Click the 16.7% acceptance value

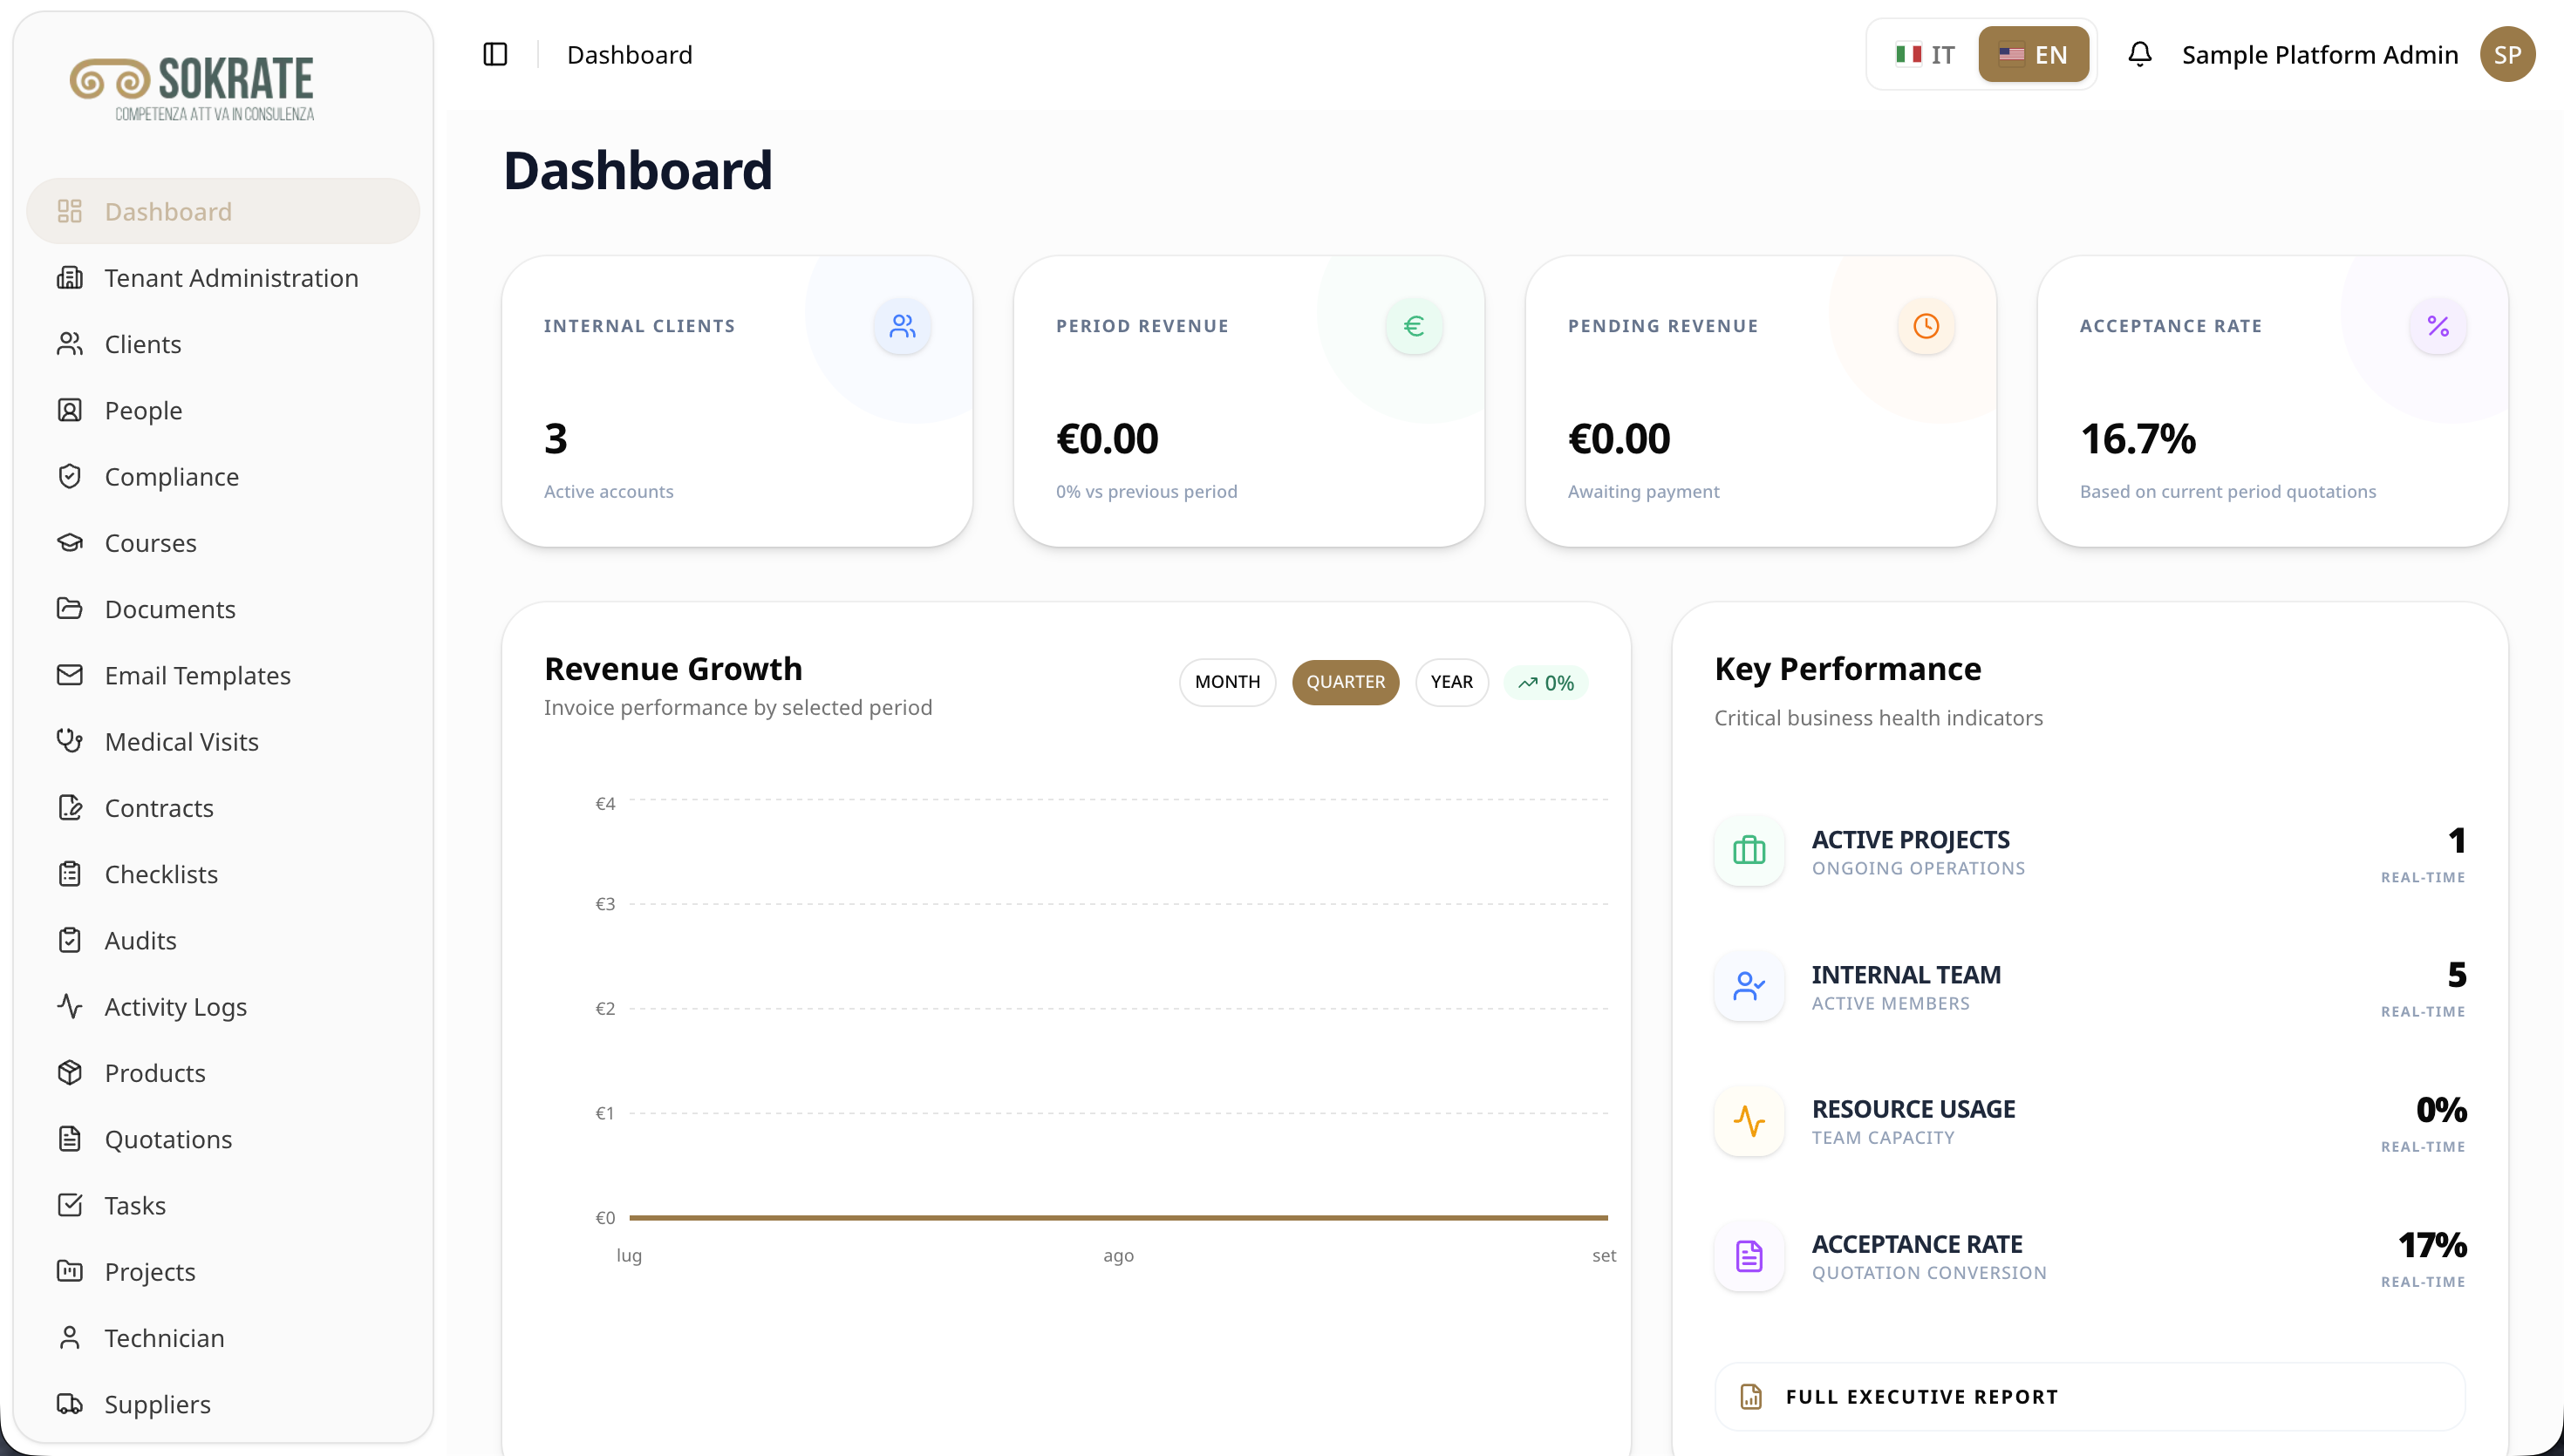pyautogui.click(x=2137, y=438)
